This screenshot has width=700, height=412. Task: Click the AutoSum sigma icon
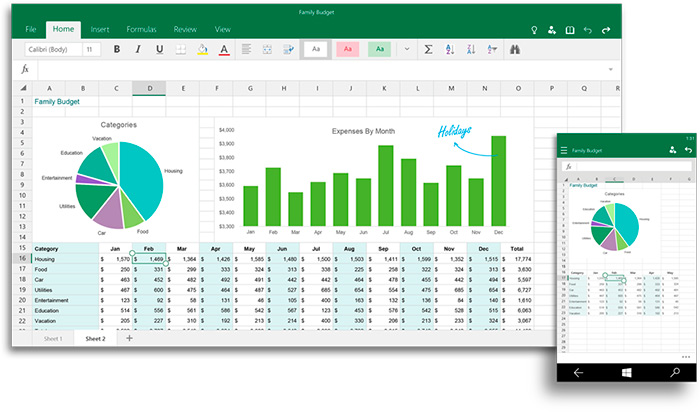[x=428, y=49]
